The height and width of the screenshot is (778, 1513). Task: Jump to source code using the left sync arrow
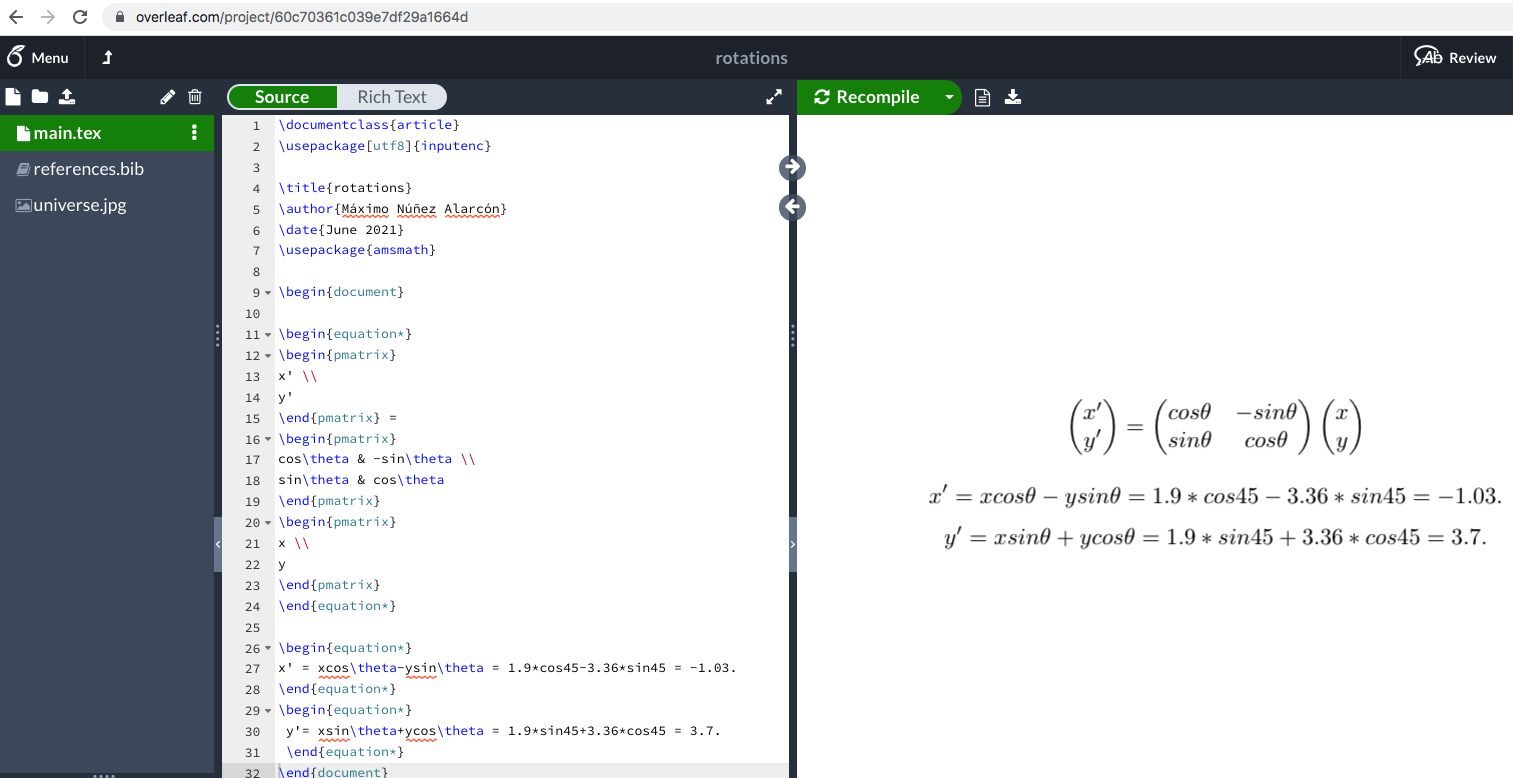point(792,207)
